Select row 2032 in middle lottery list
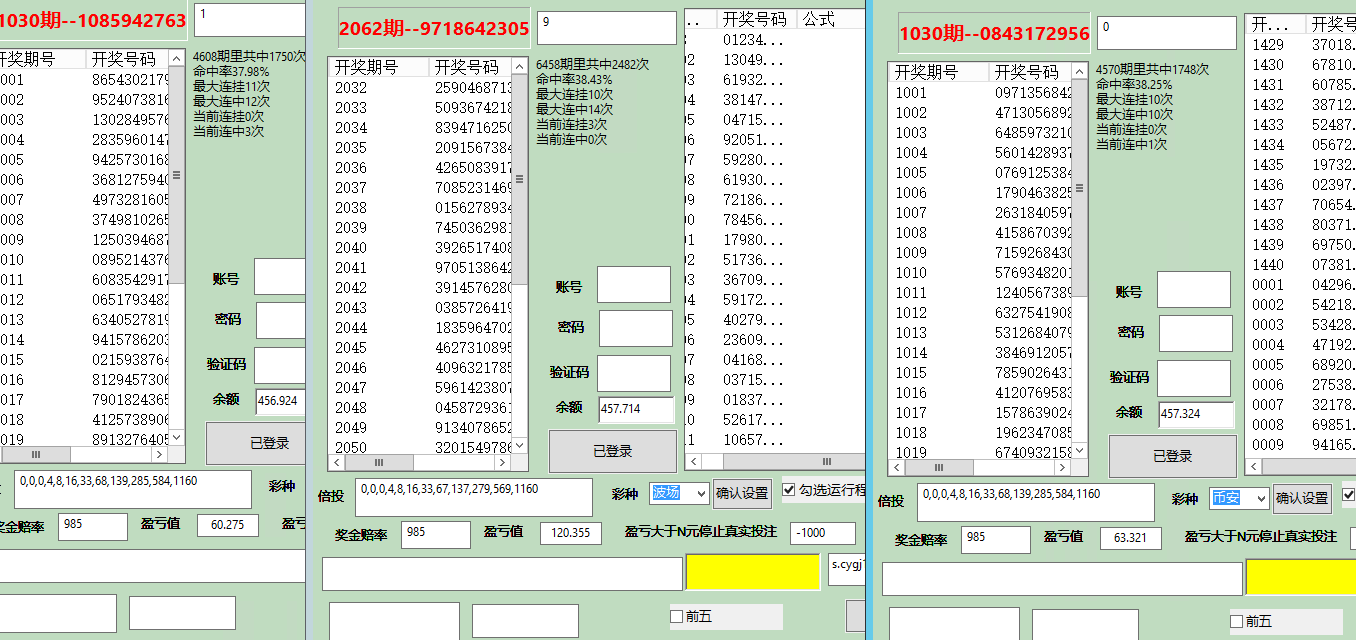The width and height of the screenshot is (1356, 640). [x=400, y=87]
